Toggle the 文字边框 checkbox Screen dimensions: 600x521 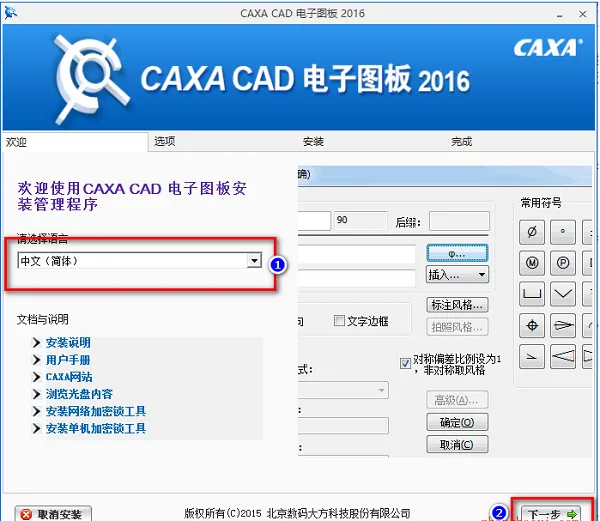click(x=339, y=321)
